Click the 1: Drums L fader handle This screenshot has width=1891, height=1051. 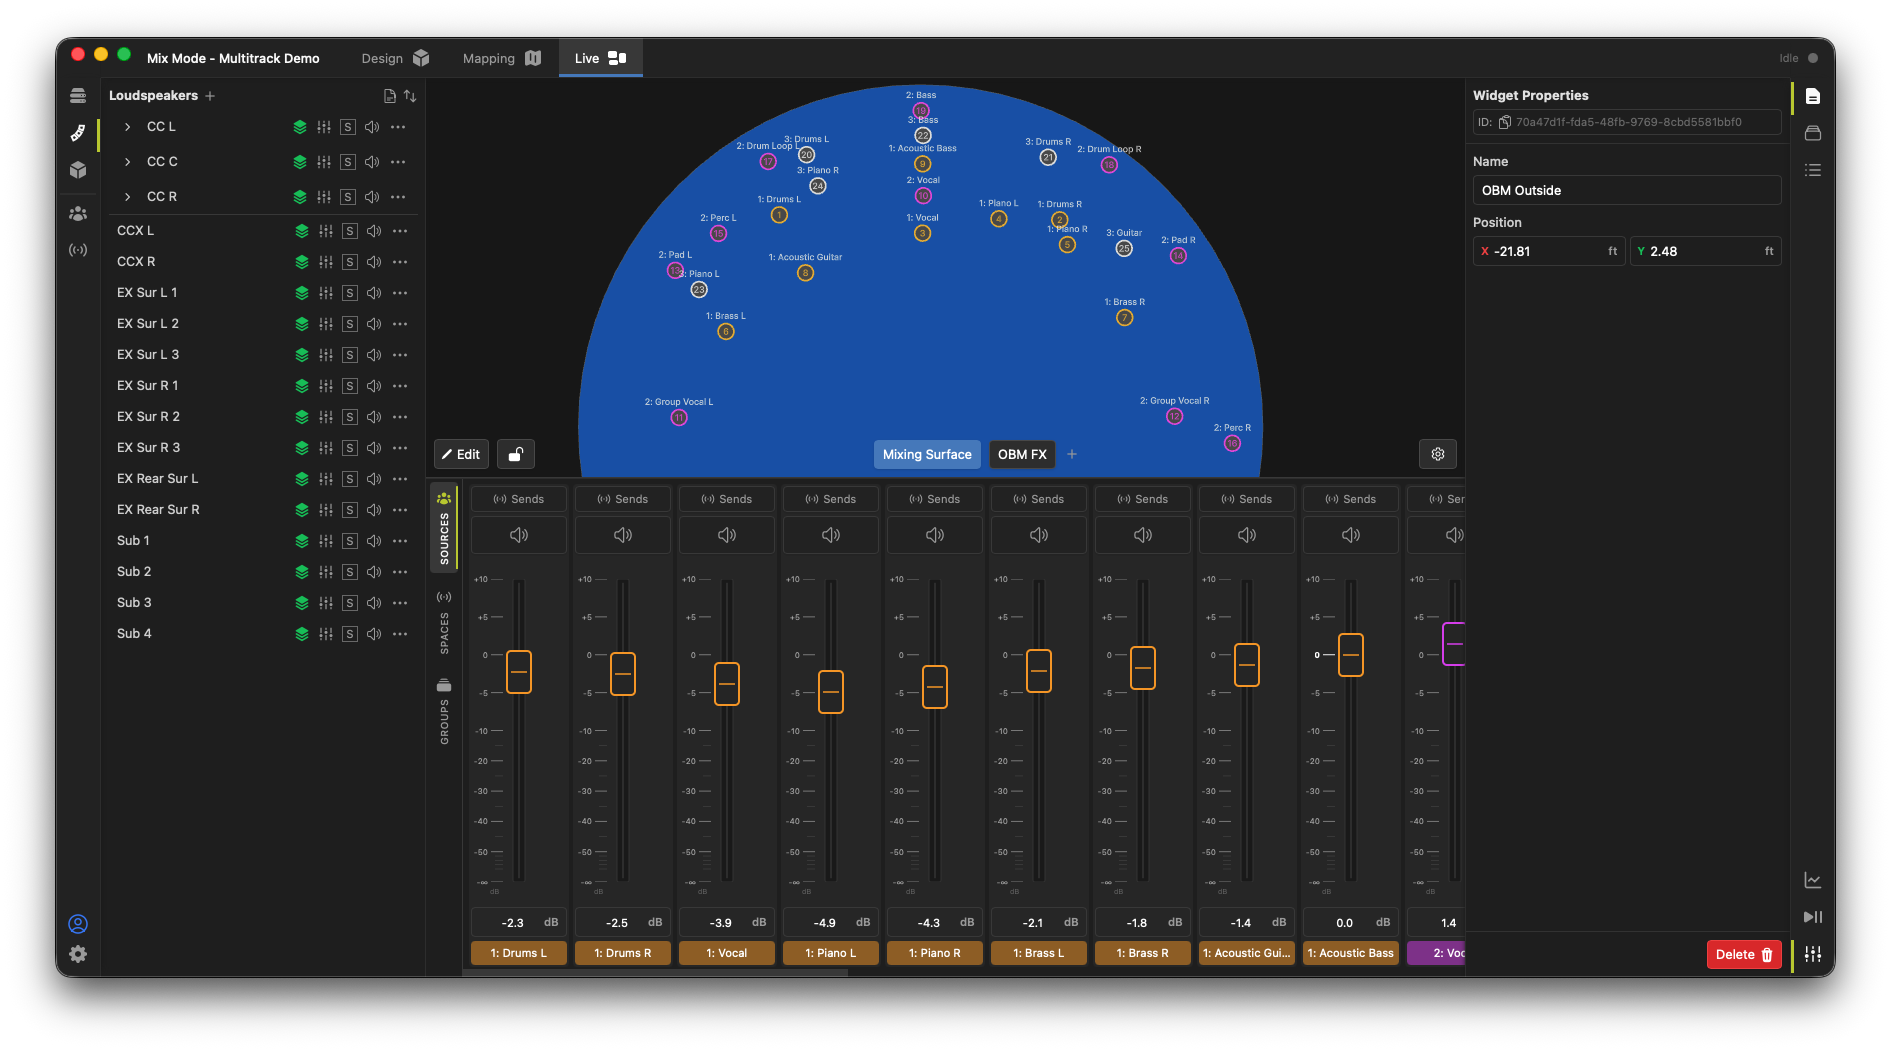[519, 672]
